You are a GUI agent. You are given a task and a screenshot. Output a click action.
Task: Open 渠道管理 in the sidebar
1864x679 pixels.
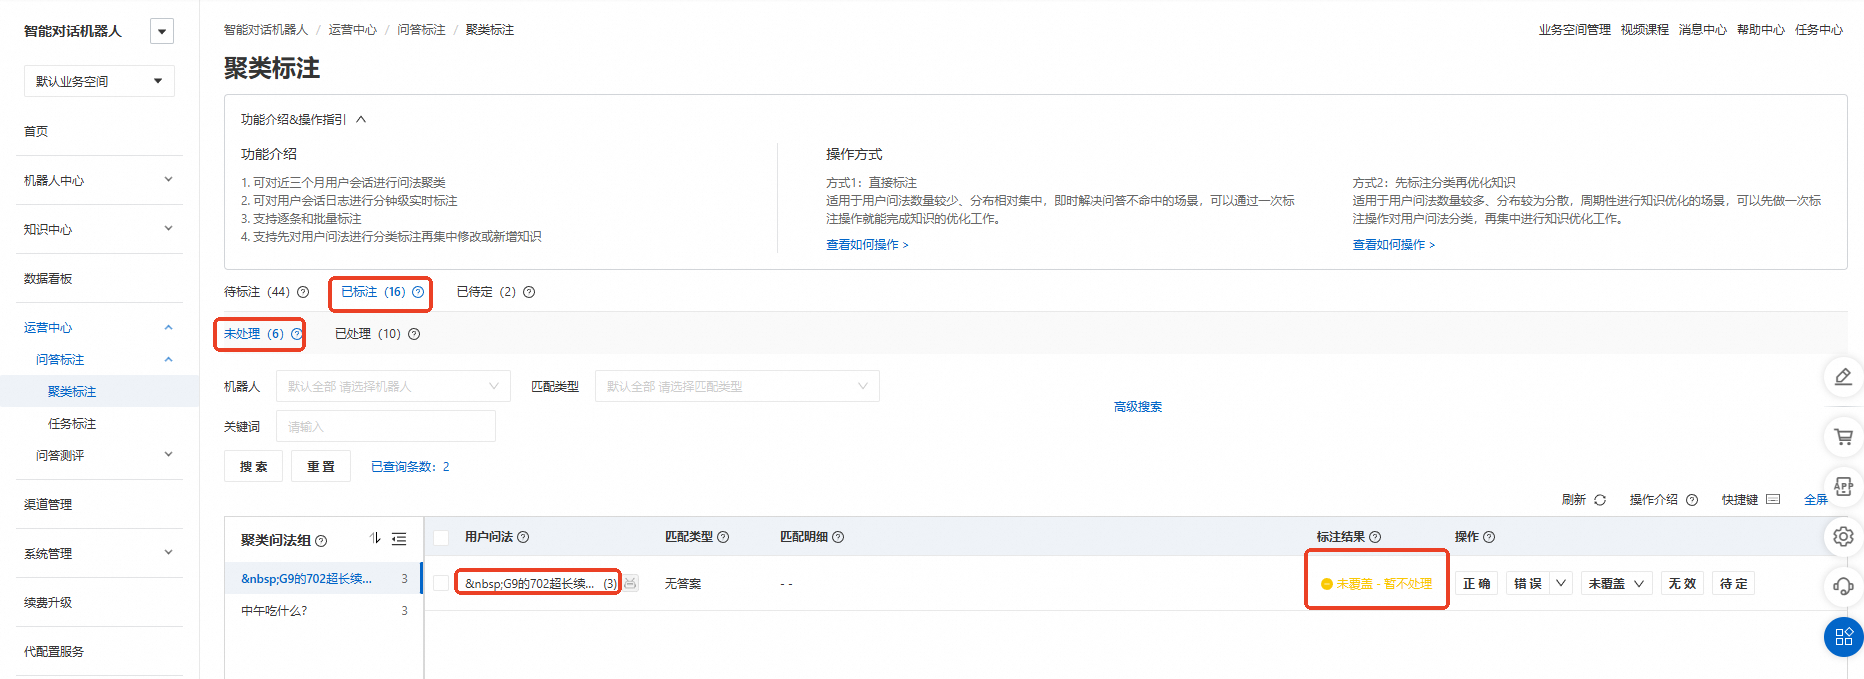point(48,504)
